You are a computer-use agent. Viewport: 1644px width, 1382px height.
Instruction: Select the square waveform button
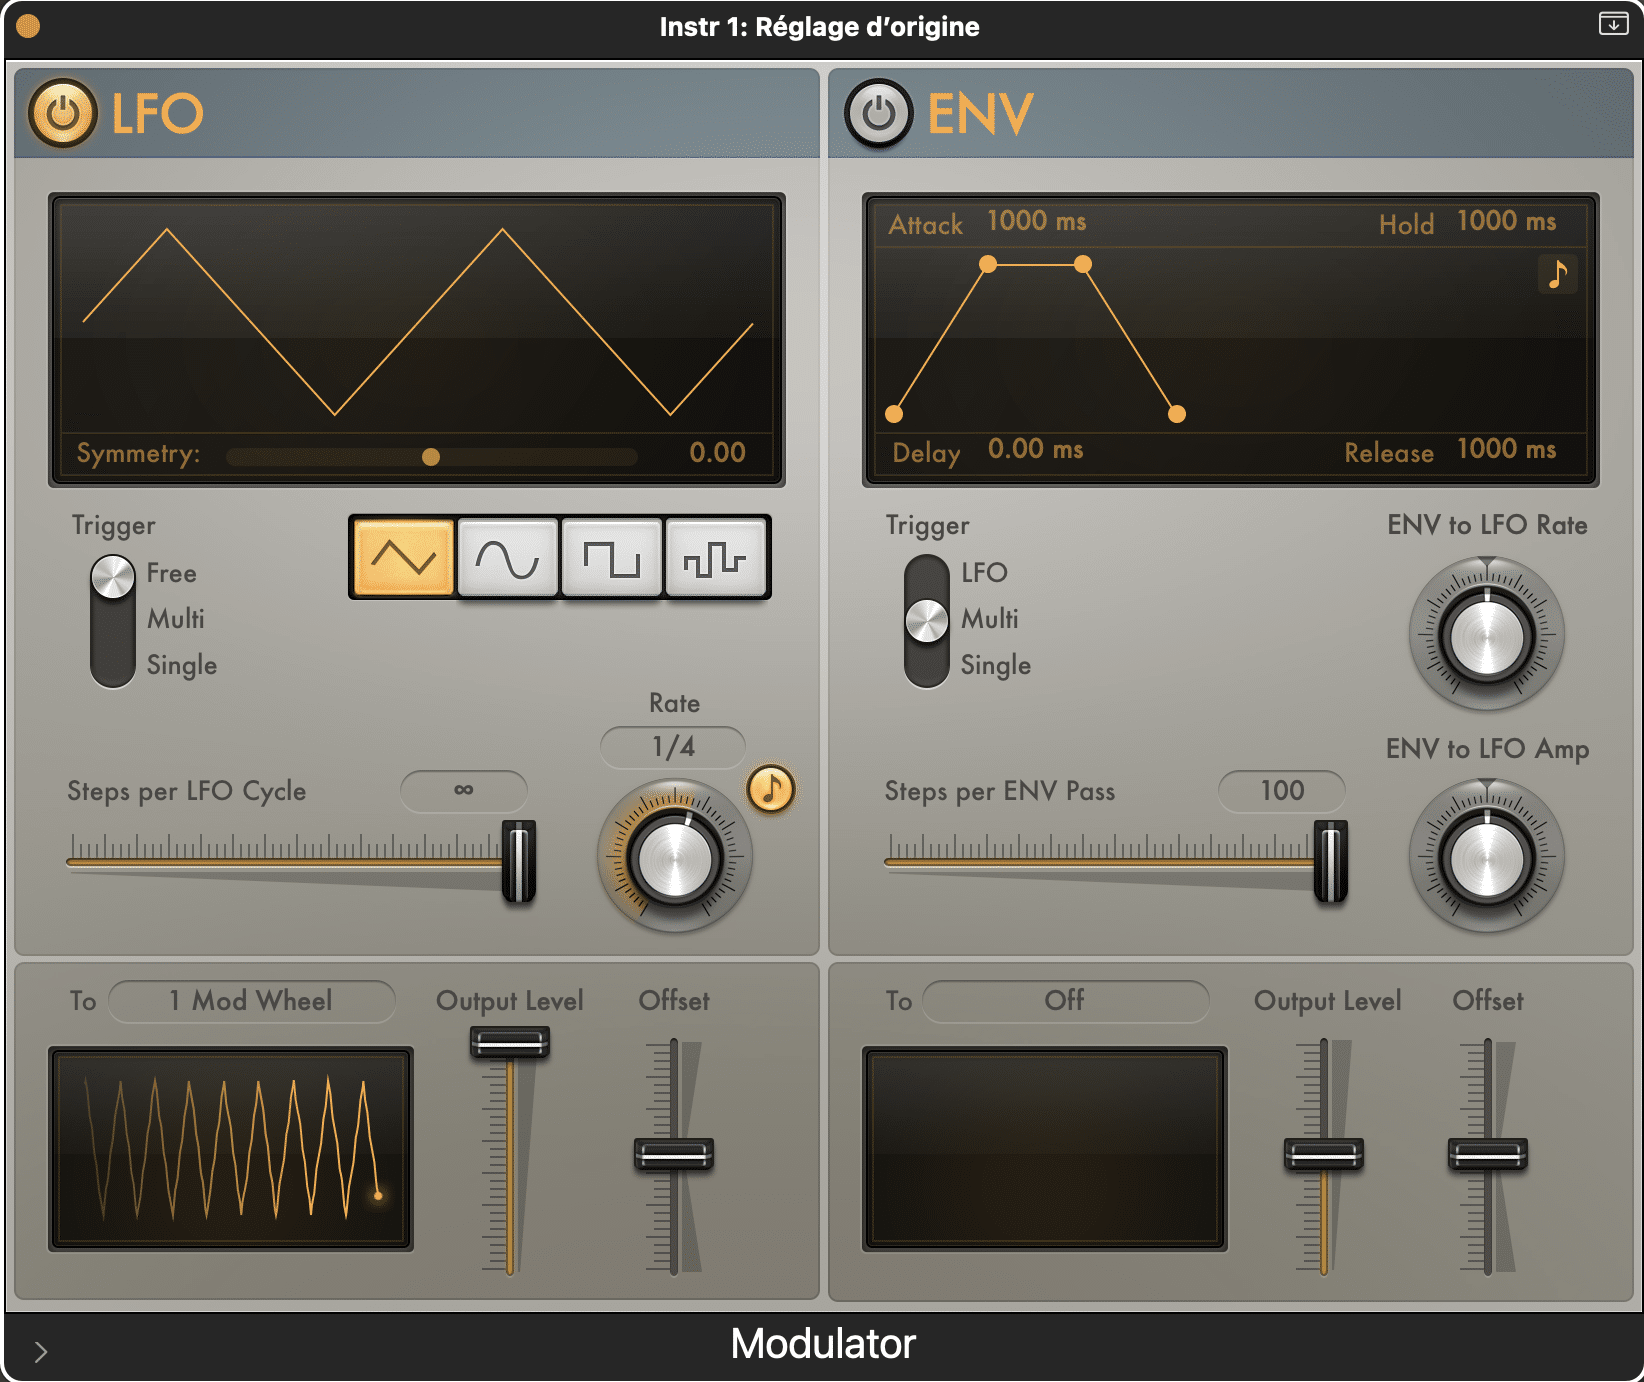coord(612,557)
